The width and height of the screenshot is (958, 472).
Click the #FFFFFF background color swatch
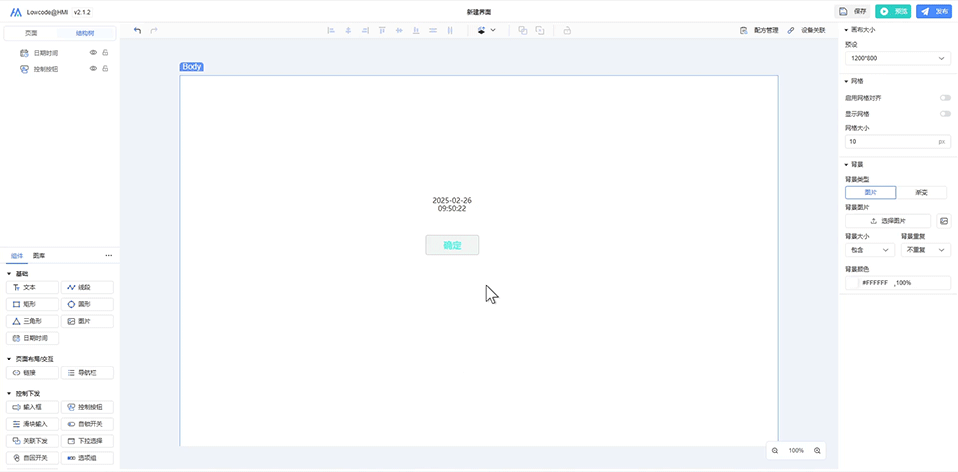853,283
